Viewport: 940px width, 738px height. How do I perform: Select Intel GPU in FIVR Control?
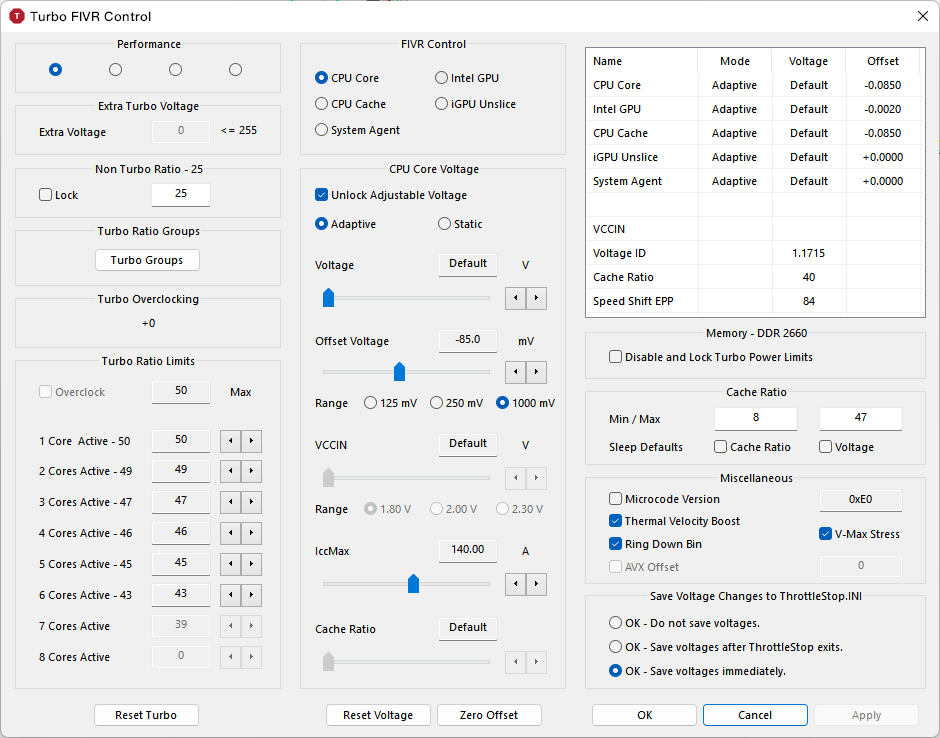(x=467, y=78)
